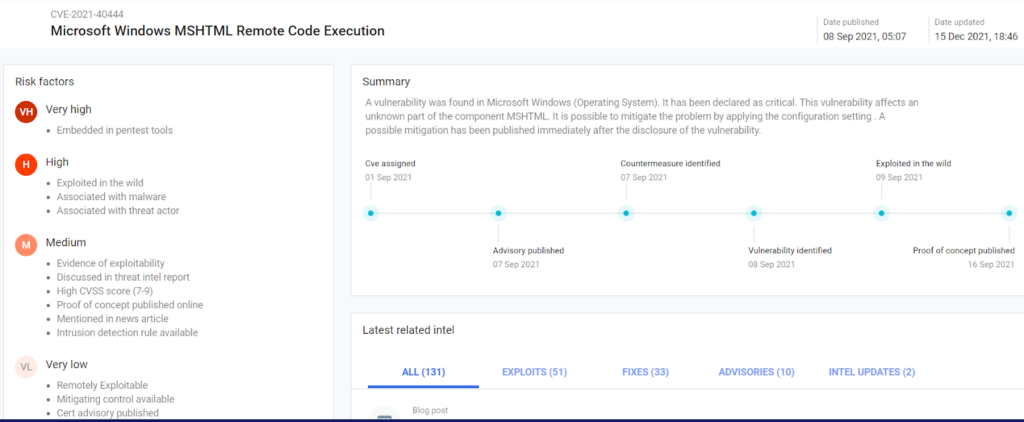Click the Proof of concept published label
The height and width of the screenshot is (422, 1024).
pos(963,250)
